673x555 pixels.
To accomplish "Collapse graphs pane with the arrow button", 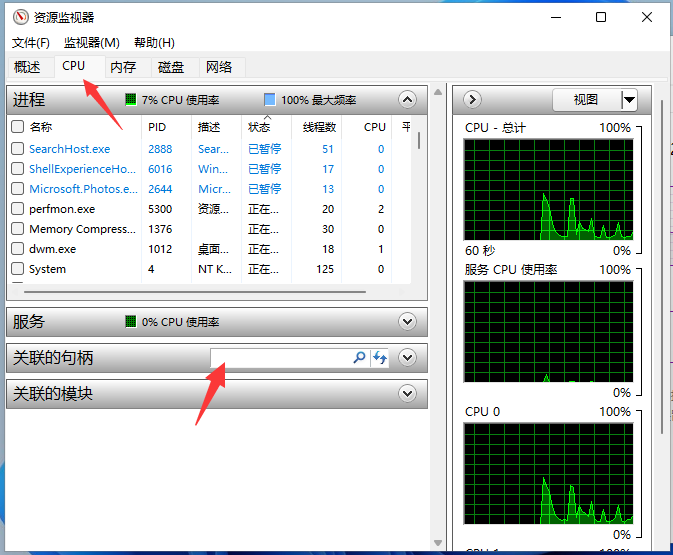I will (x=473, y=99).
